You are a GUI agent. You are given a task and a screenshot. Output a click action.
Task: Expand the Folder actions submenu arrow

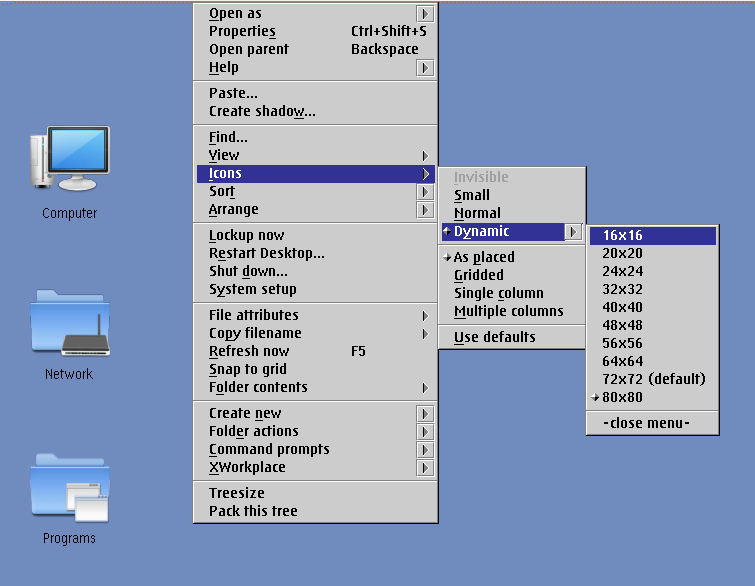(425, 431)
